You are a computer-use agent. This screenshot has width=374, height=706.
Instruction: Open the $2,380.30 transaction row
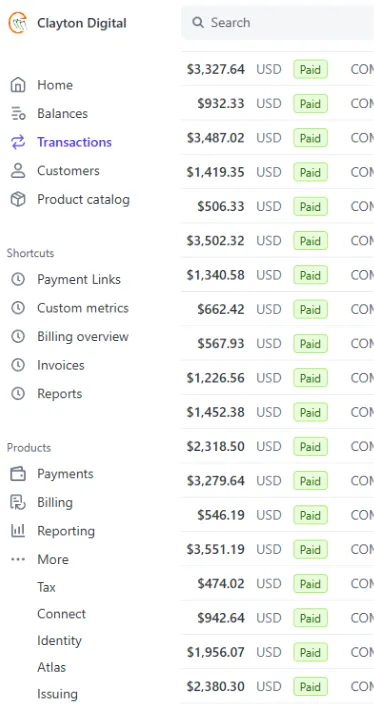[x=278, y=687]
